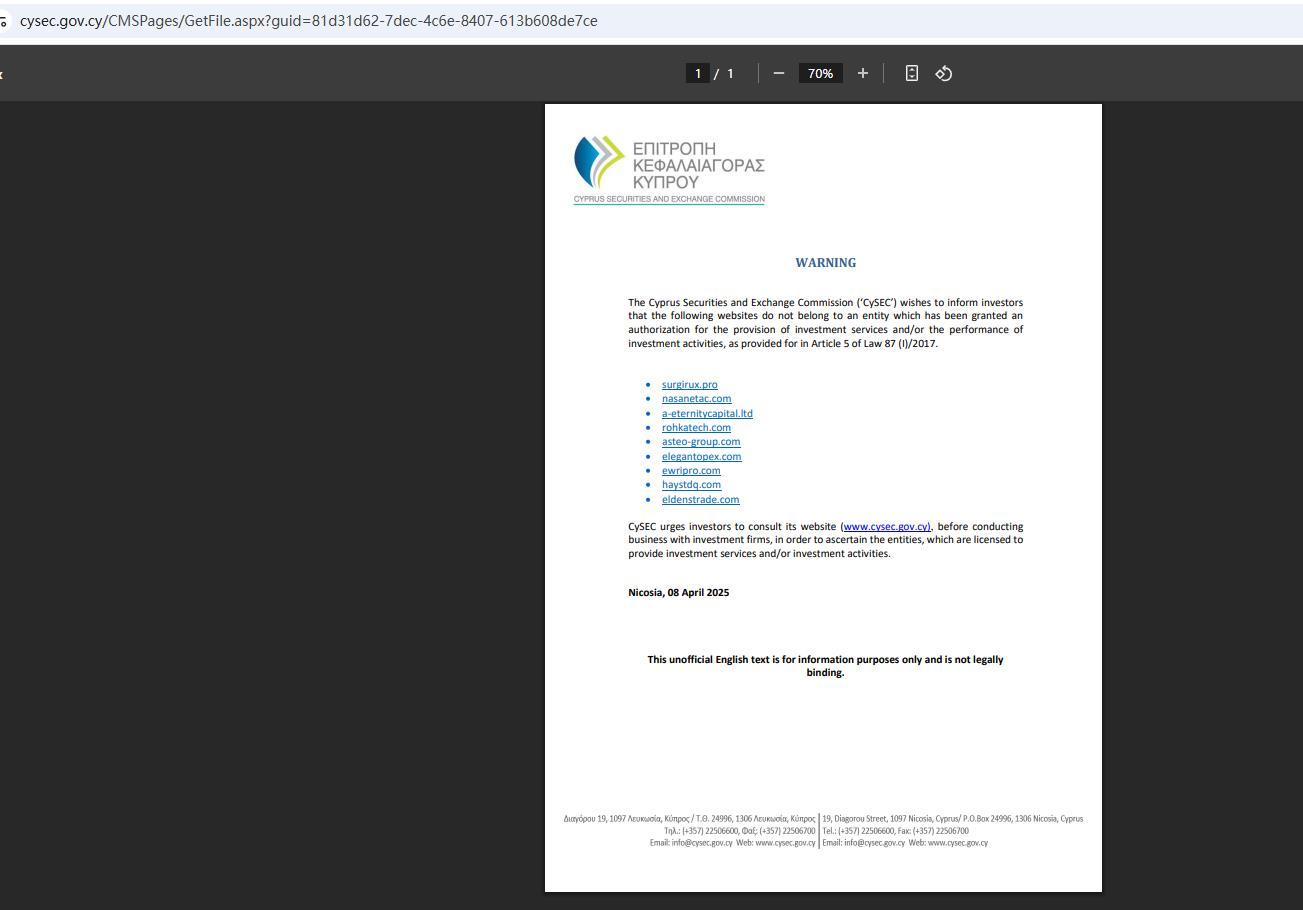Click the 70% zoom level field
This screenshot has height=910, width=1303.
[x=821, y=73]
